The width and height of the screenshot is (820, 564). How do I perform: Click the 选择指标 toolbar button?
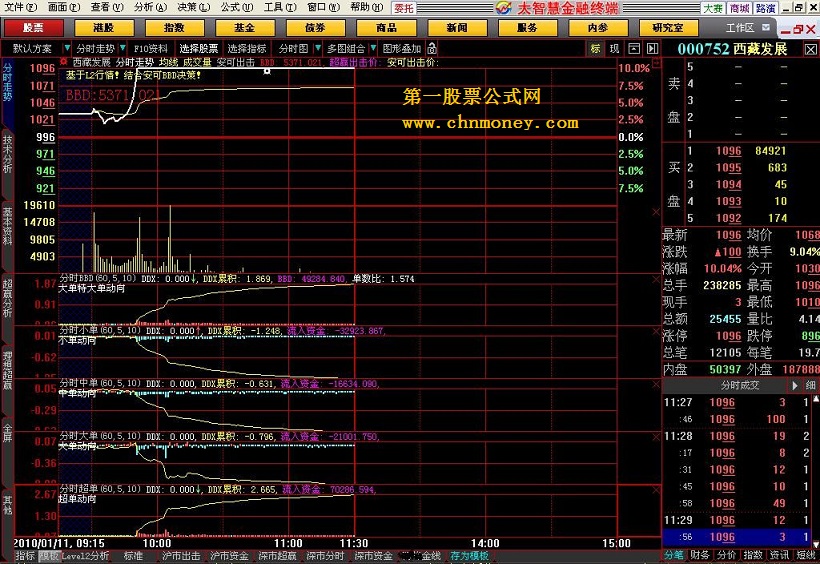pos(247,49)
